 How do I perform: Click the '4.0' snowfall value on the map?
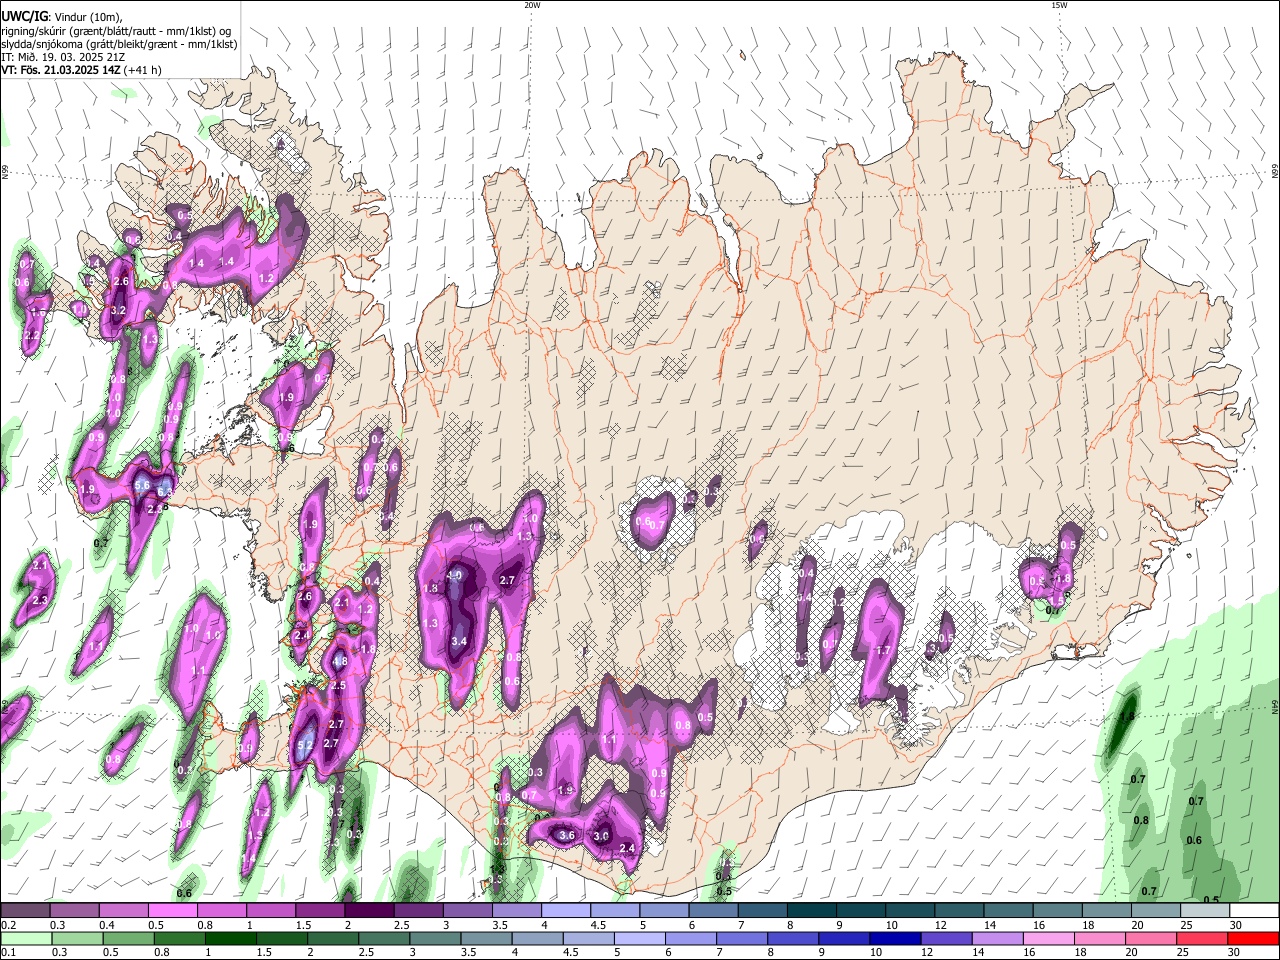point(455,575)
